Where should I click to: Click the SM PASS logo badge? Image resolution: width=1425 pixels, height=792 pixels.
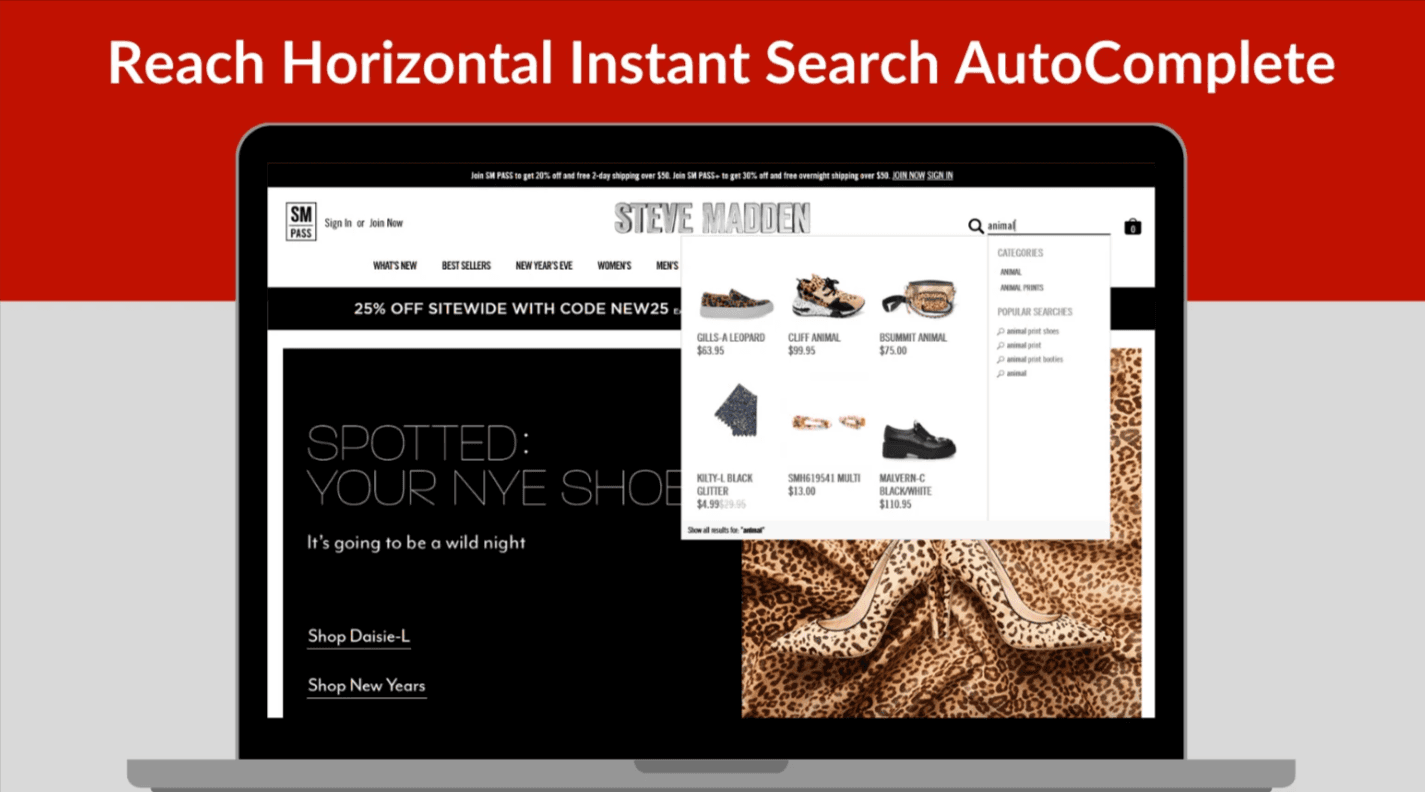301,221
